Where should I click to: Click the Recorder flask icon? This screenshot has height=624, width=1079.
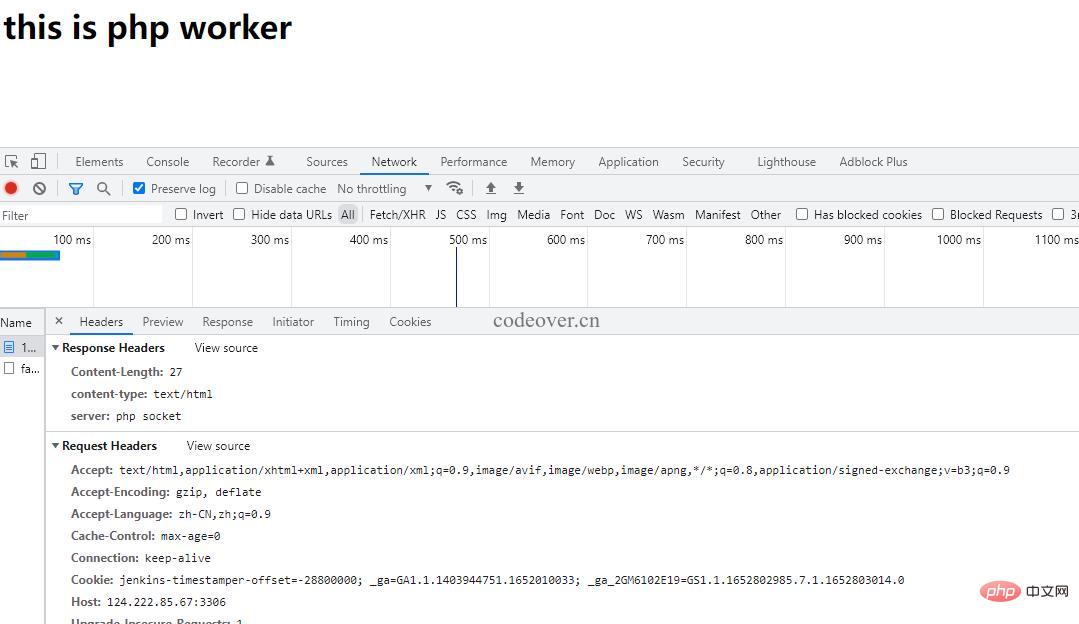pos(270,161)
